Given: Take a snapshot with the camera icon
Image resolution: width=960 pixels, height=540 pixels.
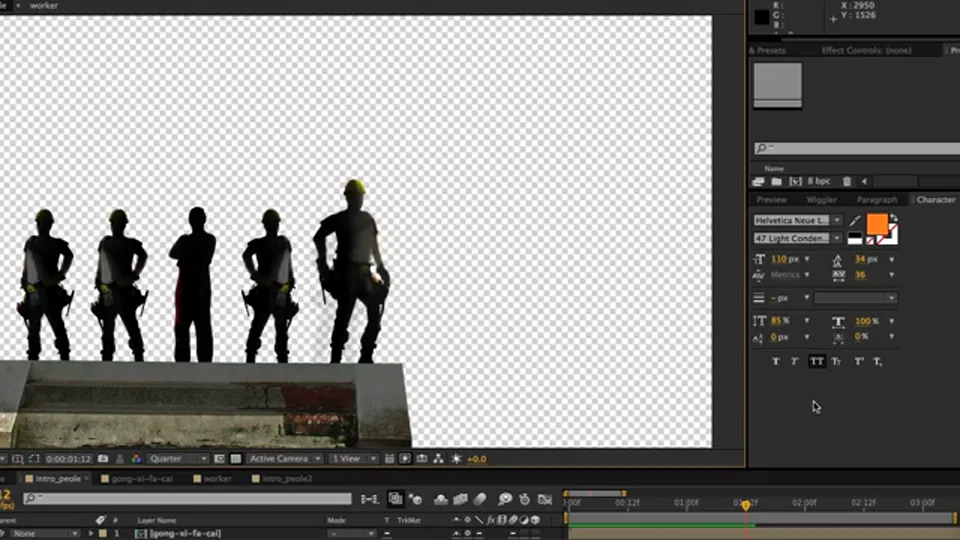Looking at the screenshot, I should (103, 459).
